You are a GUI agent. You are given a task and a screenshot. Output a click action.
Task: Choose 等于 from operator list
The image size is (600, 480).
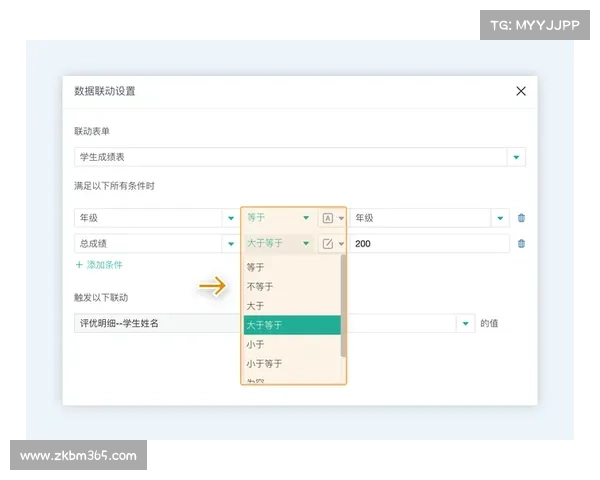click(x=292, y=267)
